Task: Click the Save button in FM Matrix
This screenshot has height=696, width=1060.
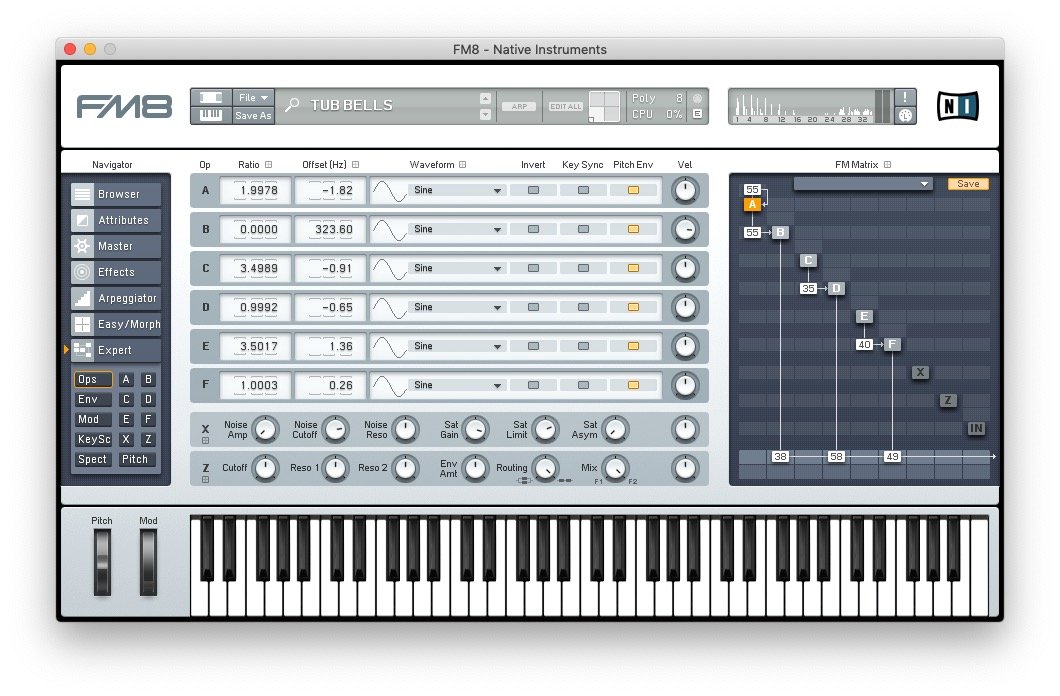Action: coord(968,184)
